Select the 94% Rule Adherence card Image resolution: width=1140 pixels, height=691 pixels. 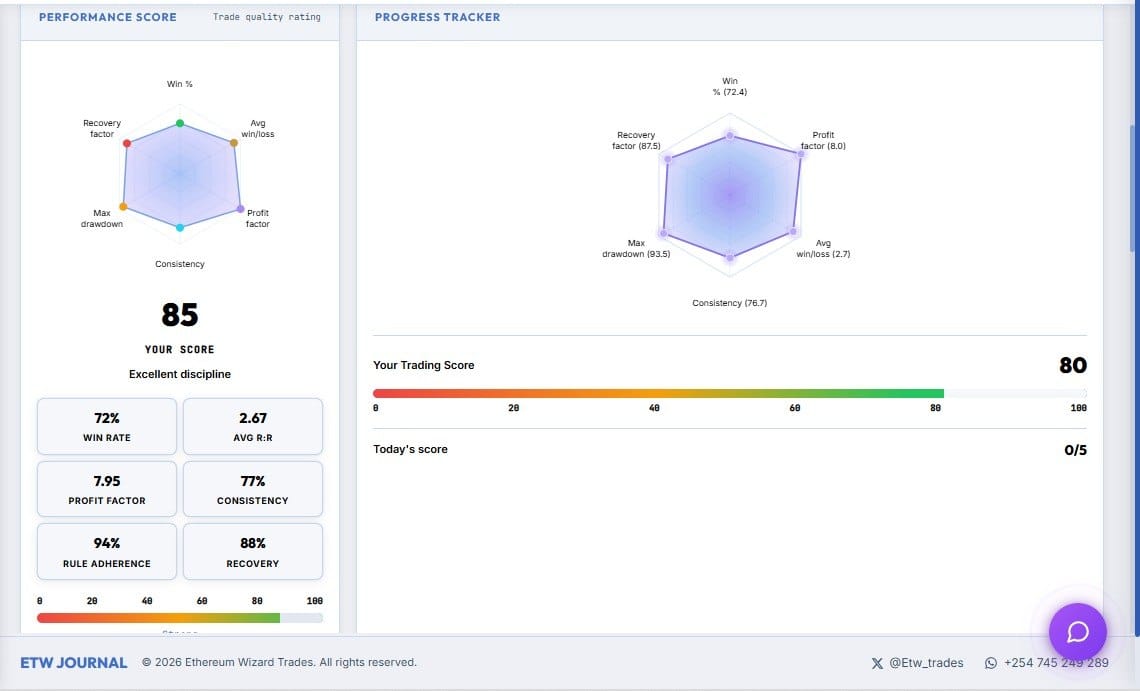(107, 551)
